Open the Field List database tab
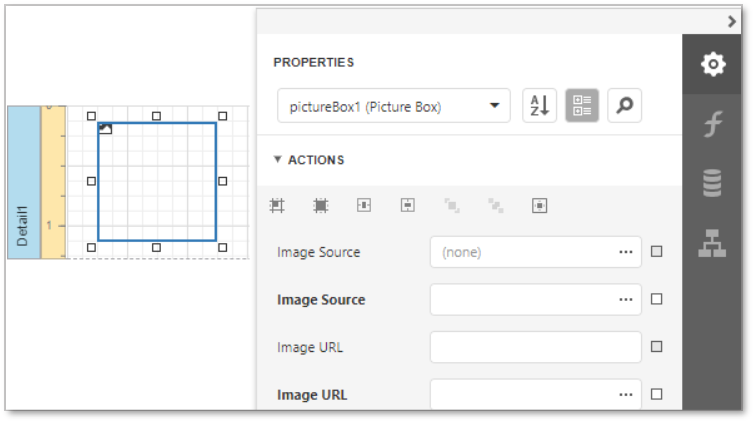 (x=712, y=183)
